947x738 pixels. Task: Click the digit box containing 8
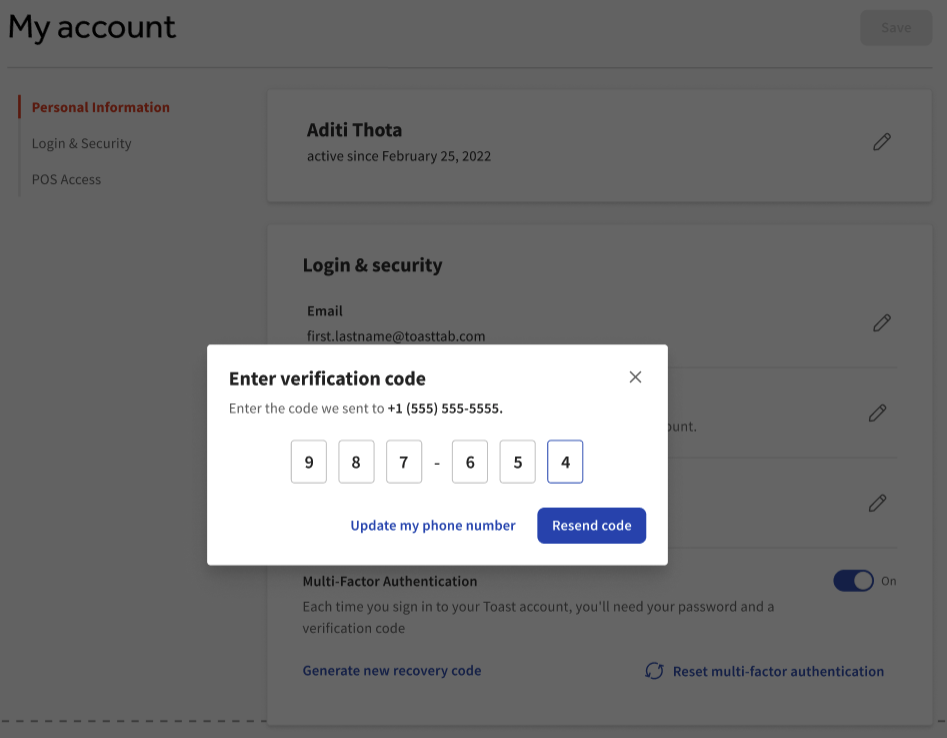[356, 461]
